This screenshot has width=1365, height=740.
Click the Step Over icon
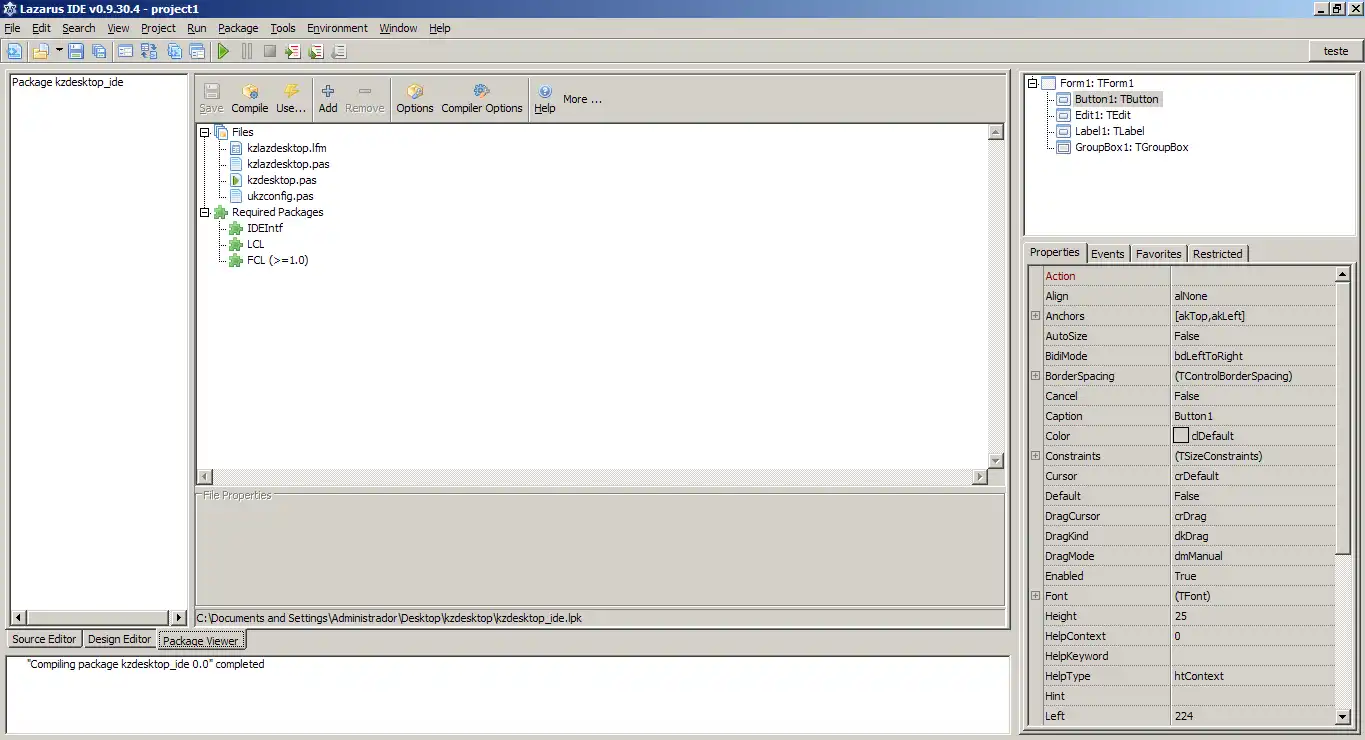(316, 51)
